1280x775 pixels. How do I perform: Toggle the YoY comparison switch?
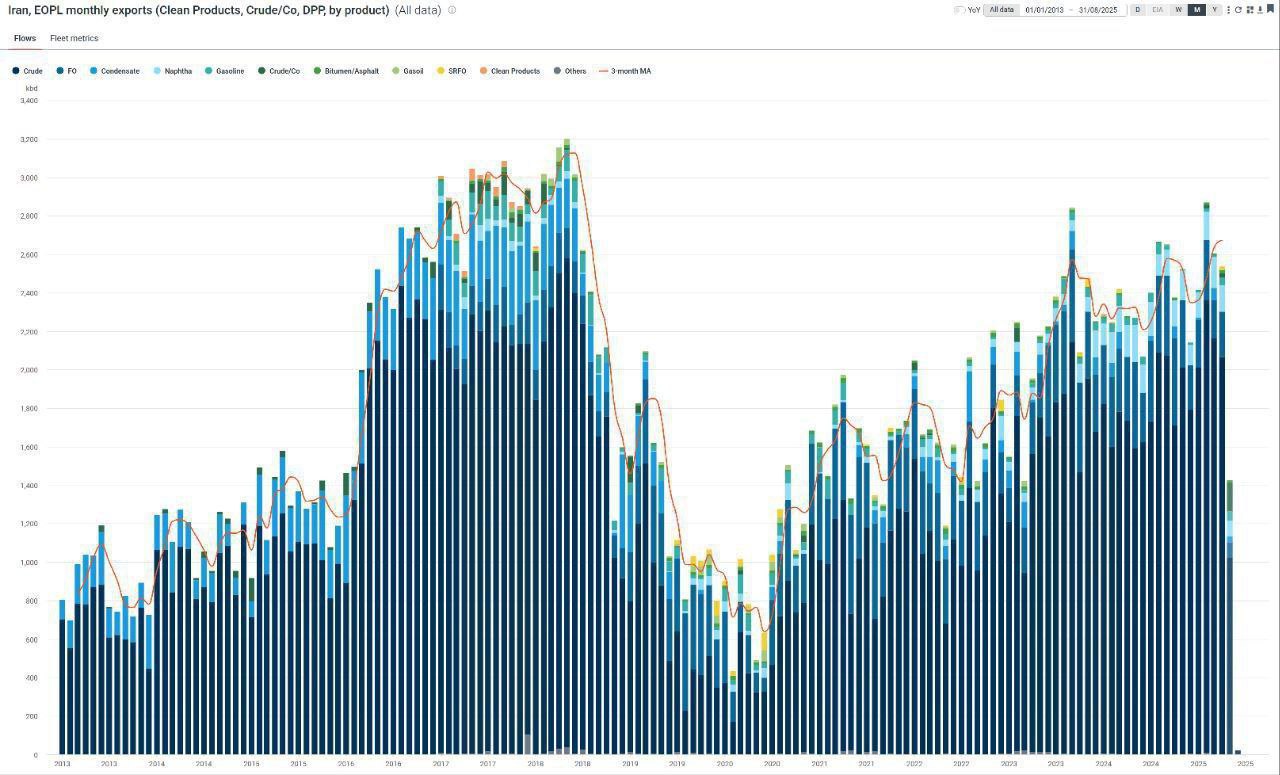click(x=959, y=10)
